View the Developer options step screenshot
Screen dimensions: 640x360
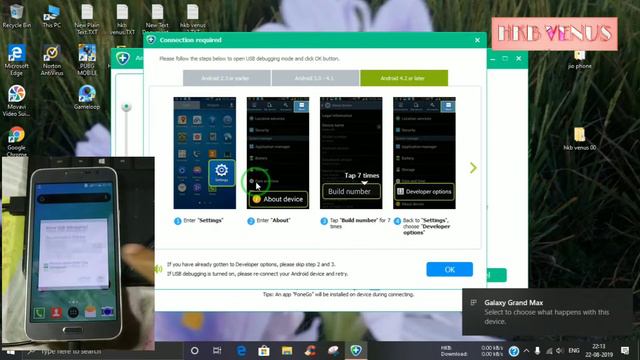coord(424,153)
